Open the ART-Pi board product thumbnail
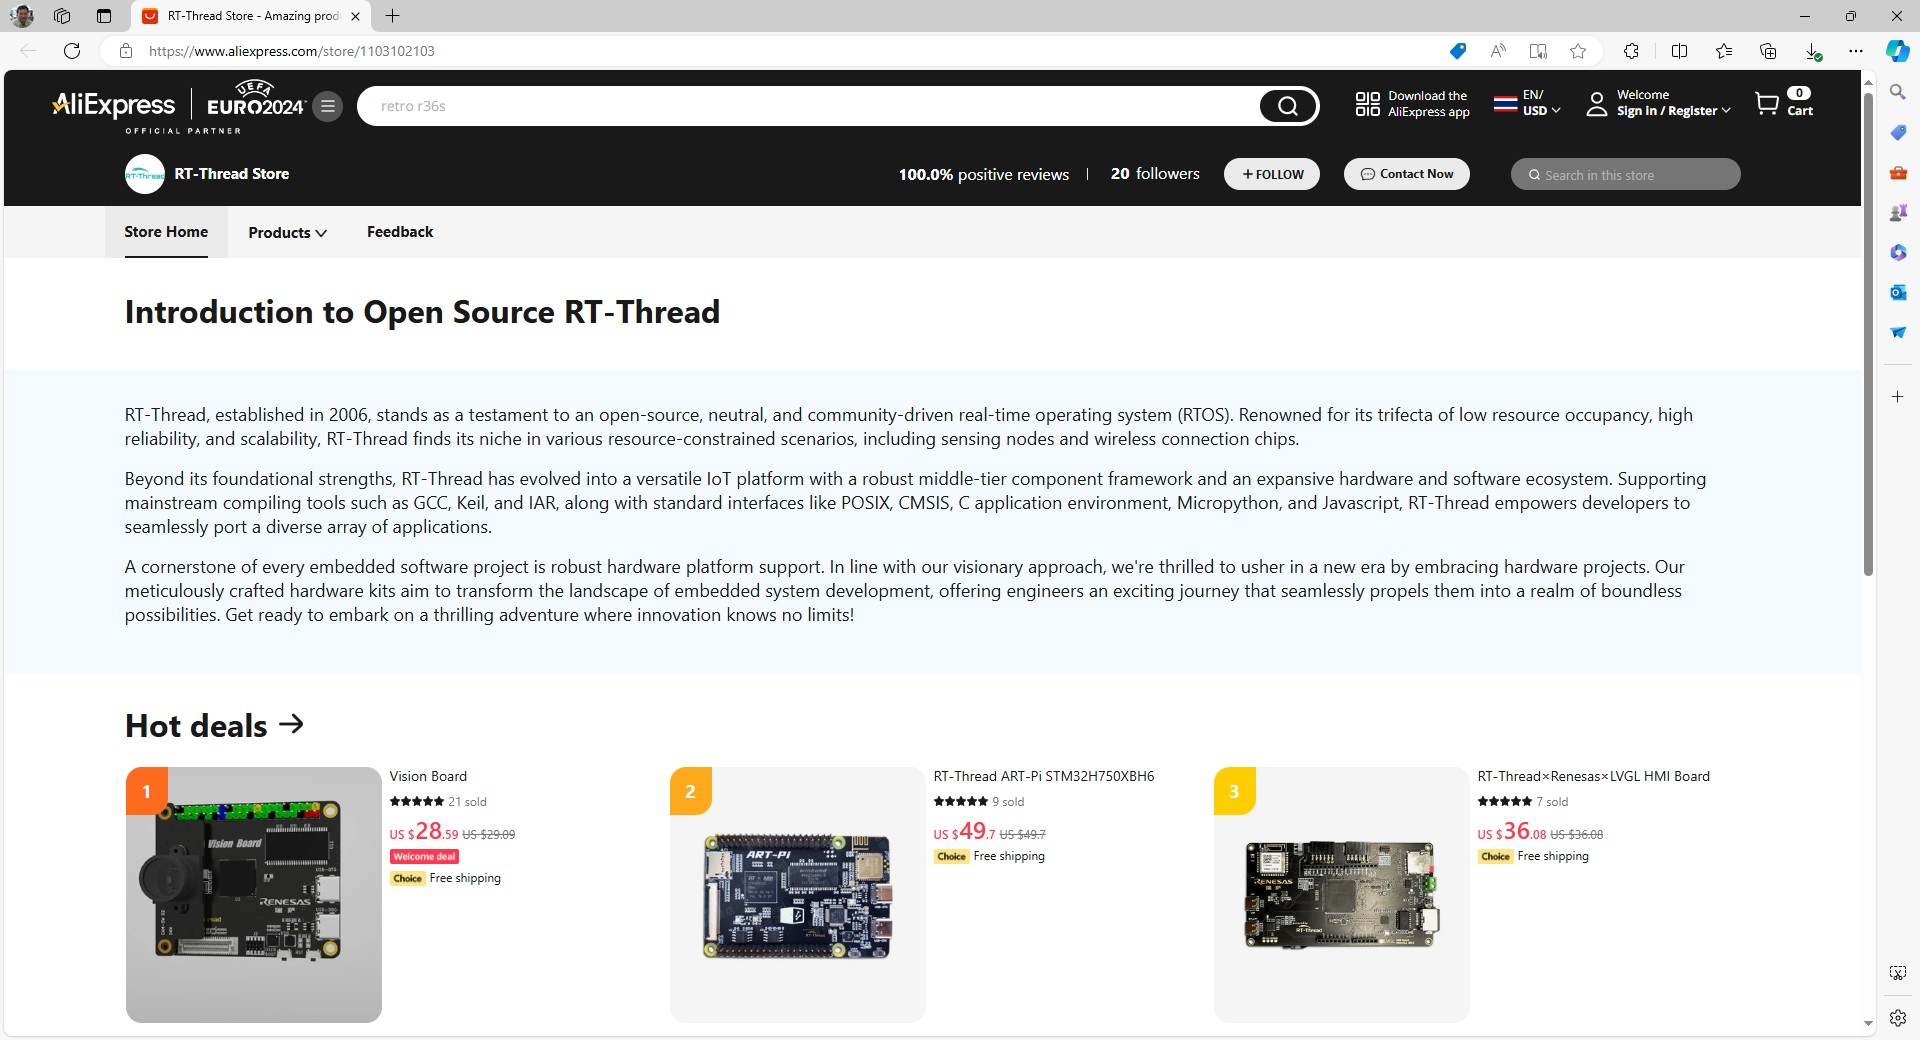This screenshot has height=1040, width=1920. [797, 895]
